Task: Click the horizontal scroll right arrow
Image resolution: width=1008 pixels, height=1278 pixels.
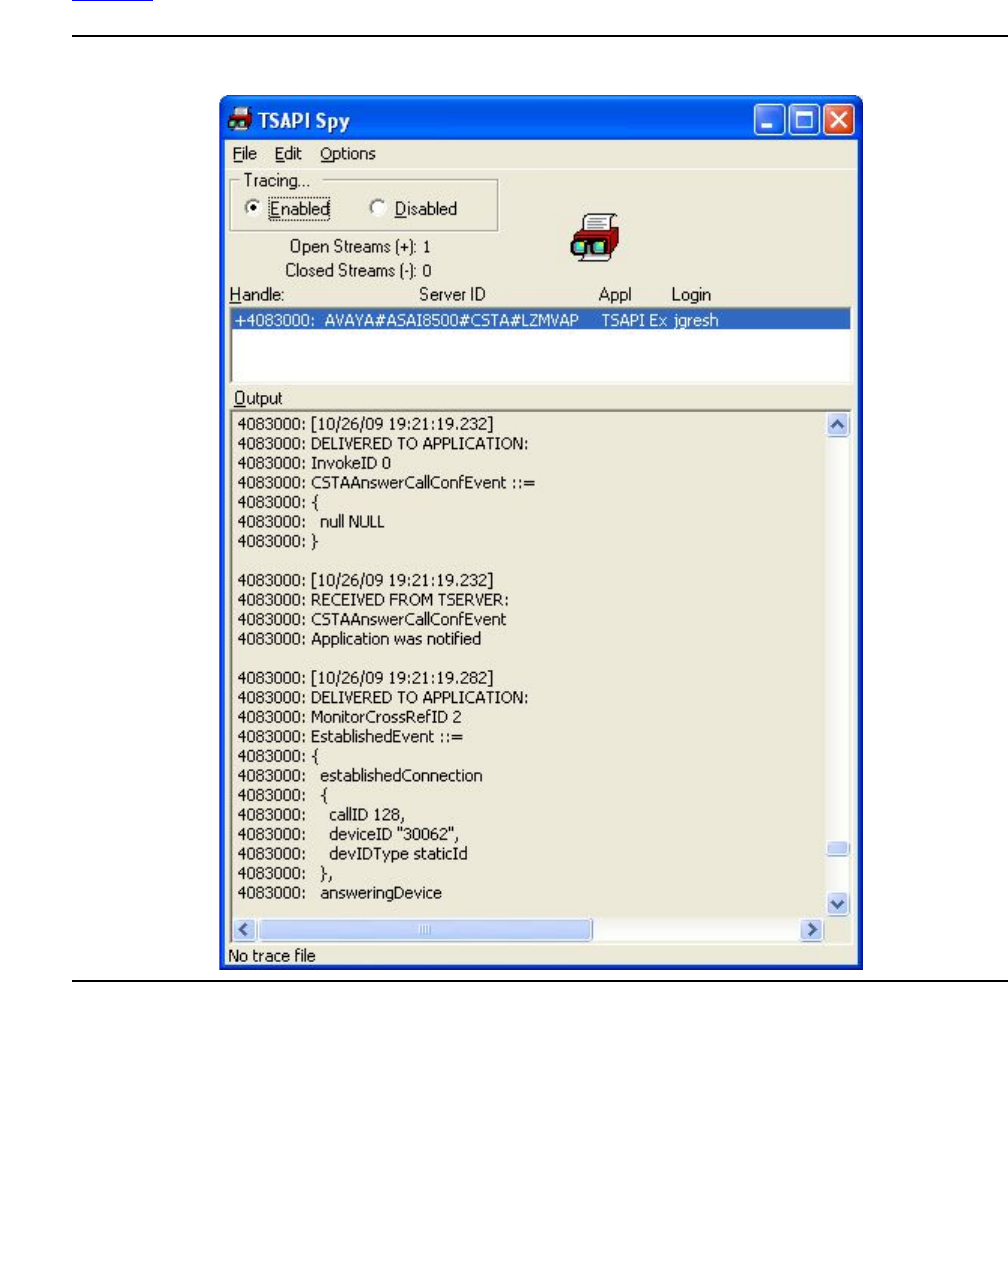Action: point(812,930)
